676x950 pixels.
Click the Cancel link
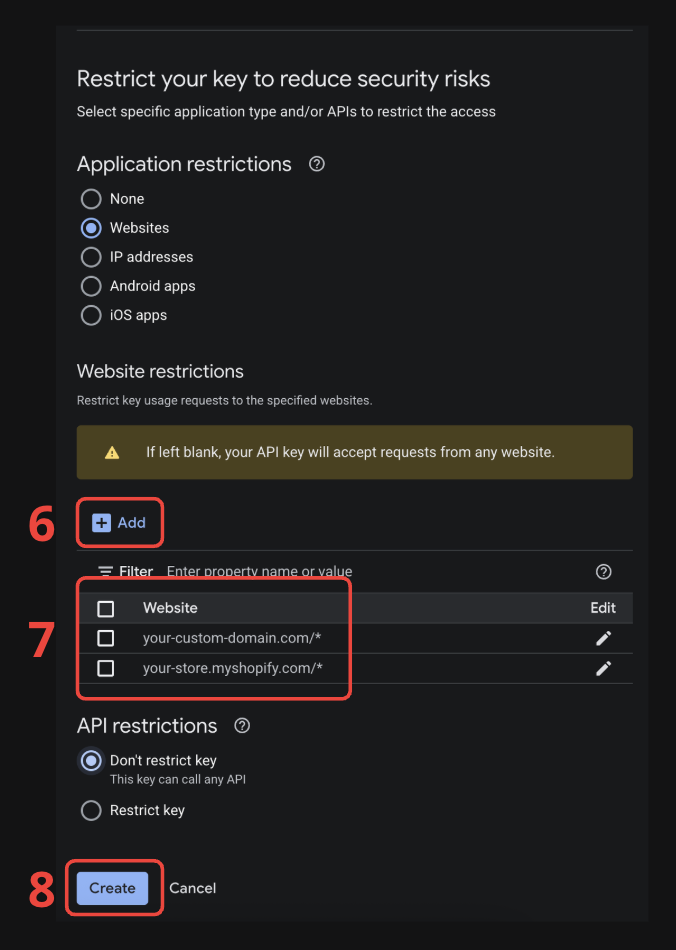[x=193, y=888]
